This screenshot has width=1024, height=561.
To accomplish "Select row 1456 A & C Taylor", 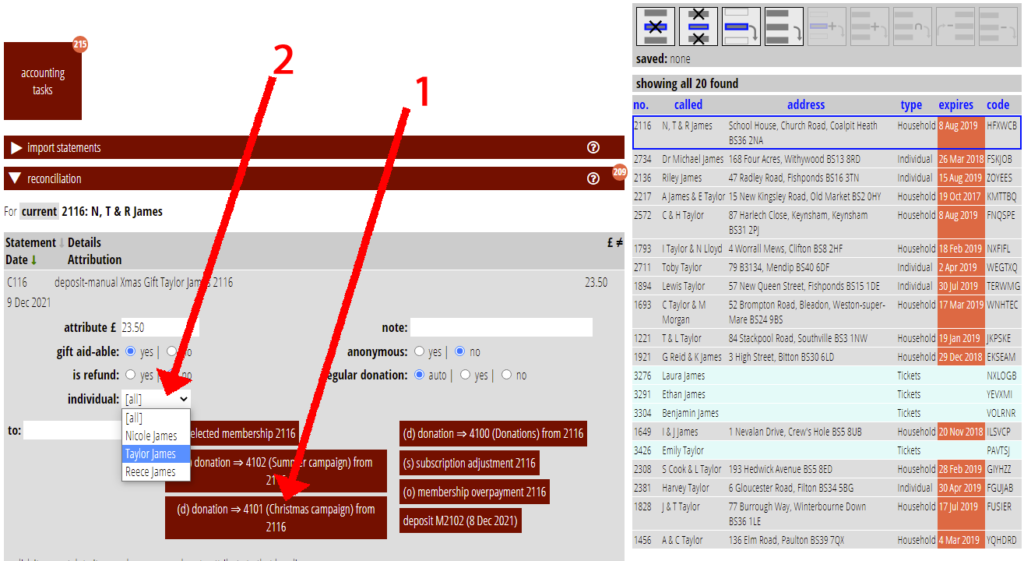I will tap(826, 540).
